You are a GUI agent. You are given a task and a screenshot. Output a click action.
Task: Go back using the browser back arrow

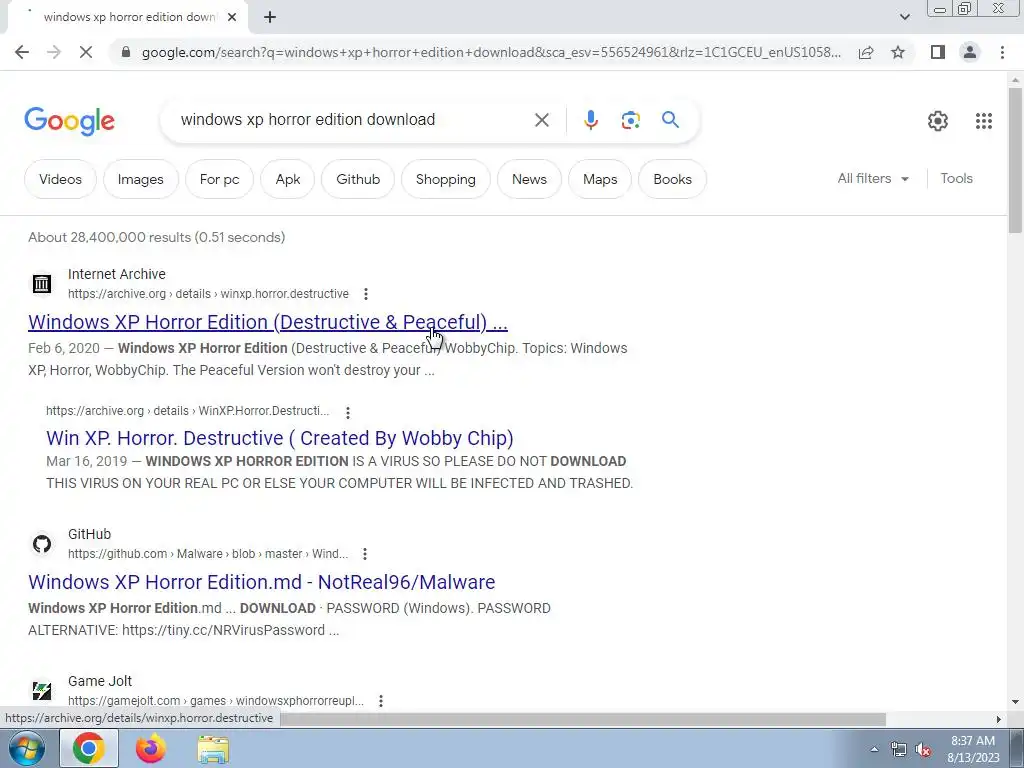[x=22, y=52]
